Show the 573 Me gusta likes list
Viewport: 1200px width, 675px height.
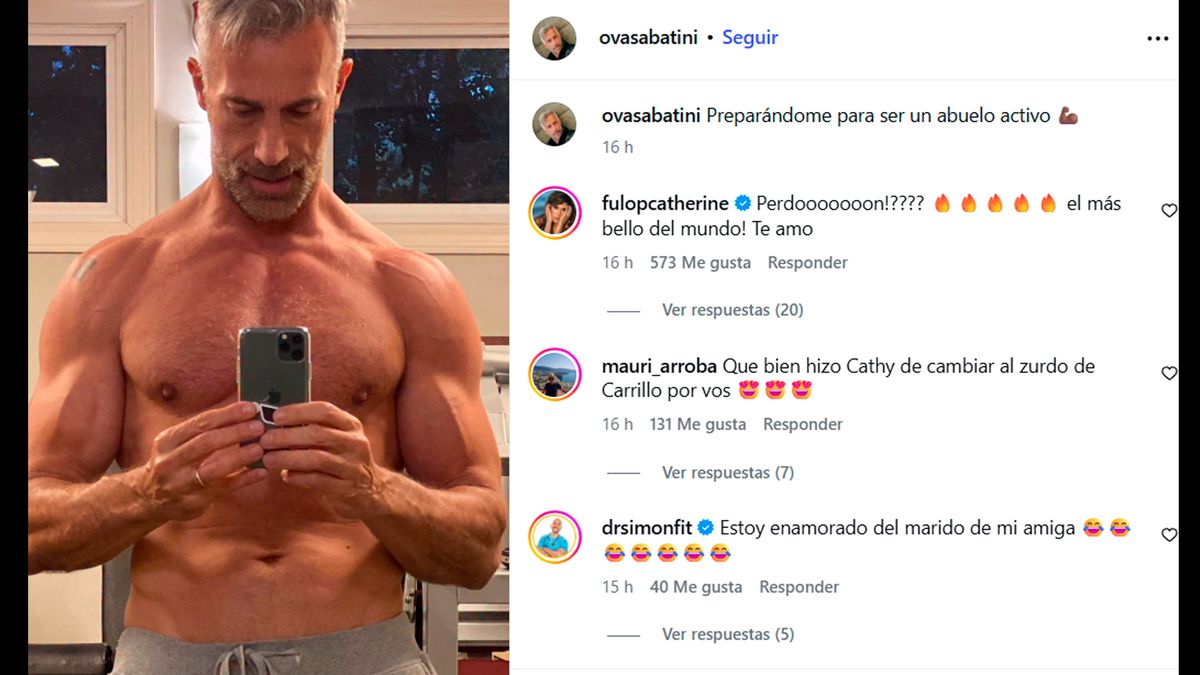coord(699,262)
